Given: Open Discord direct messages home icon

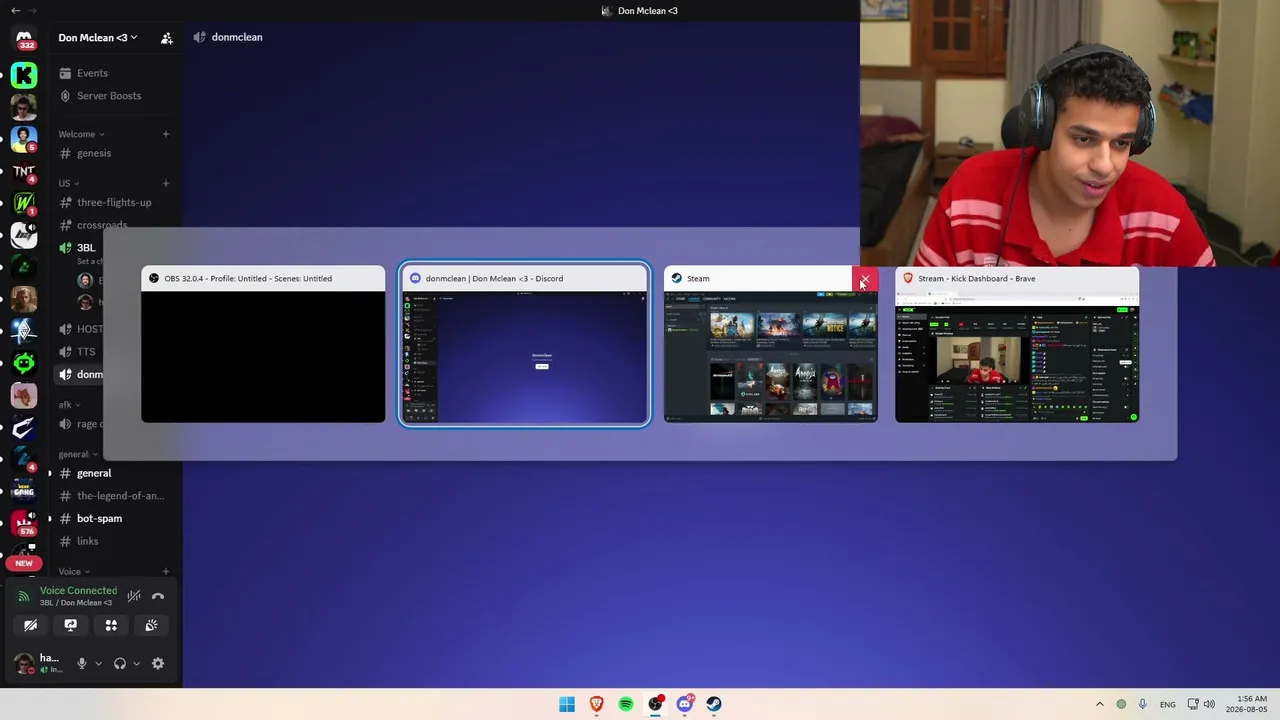Looking at the screenshot, I should point(24,41).
